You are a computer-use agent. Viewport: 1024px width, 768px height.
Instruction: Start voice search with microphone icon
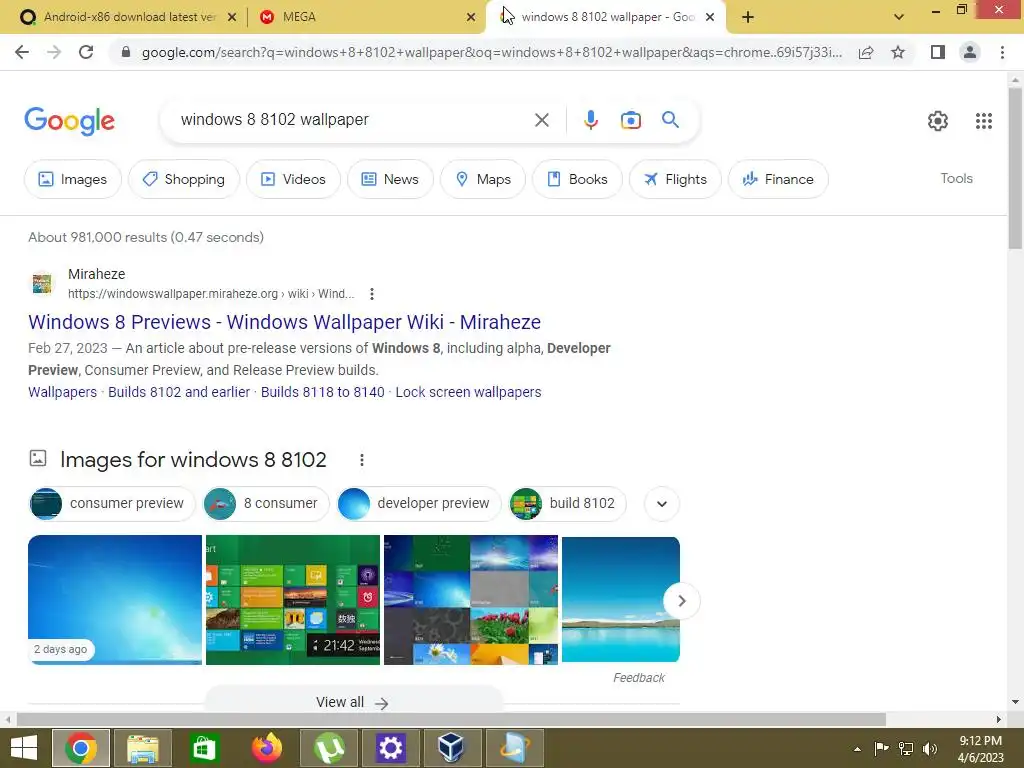pyautogui.click(x=590, y=120)
